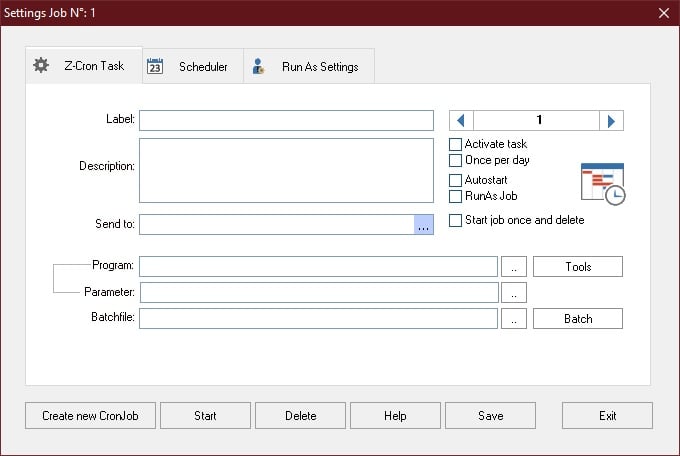Screen dimensions: 680x456
Task: Select the Z-Cron Task tab
Action: point(83,66)
